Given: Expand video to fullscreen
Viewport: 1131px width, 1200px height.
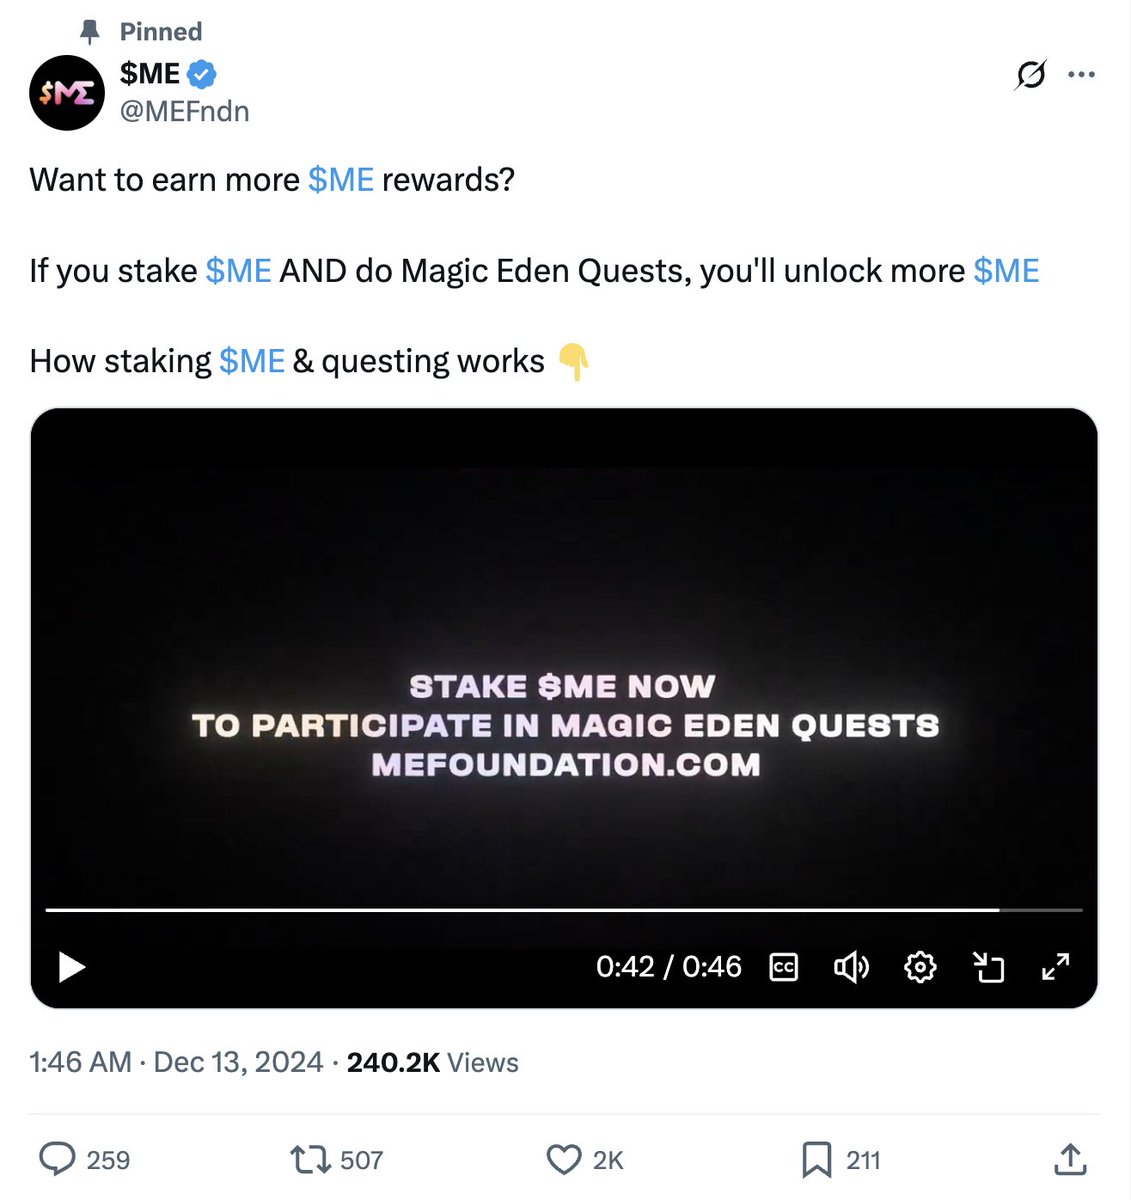Looking at the screenshot, I should click(1056, 967).
